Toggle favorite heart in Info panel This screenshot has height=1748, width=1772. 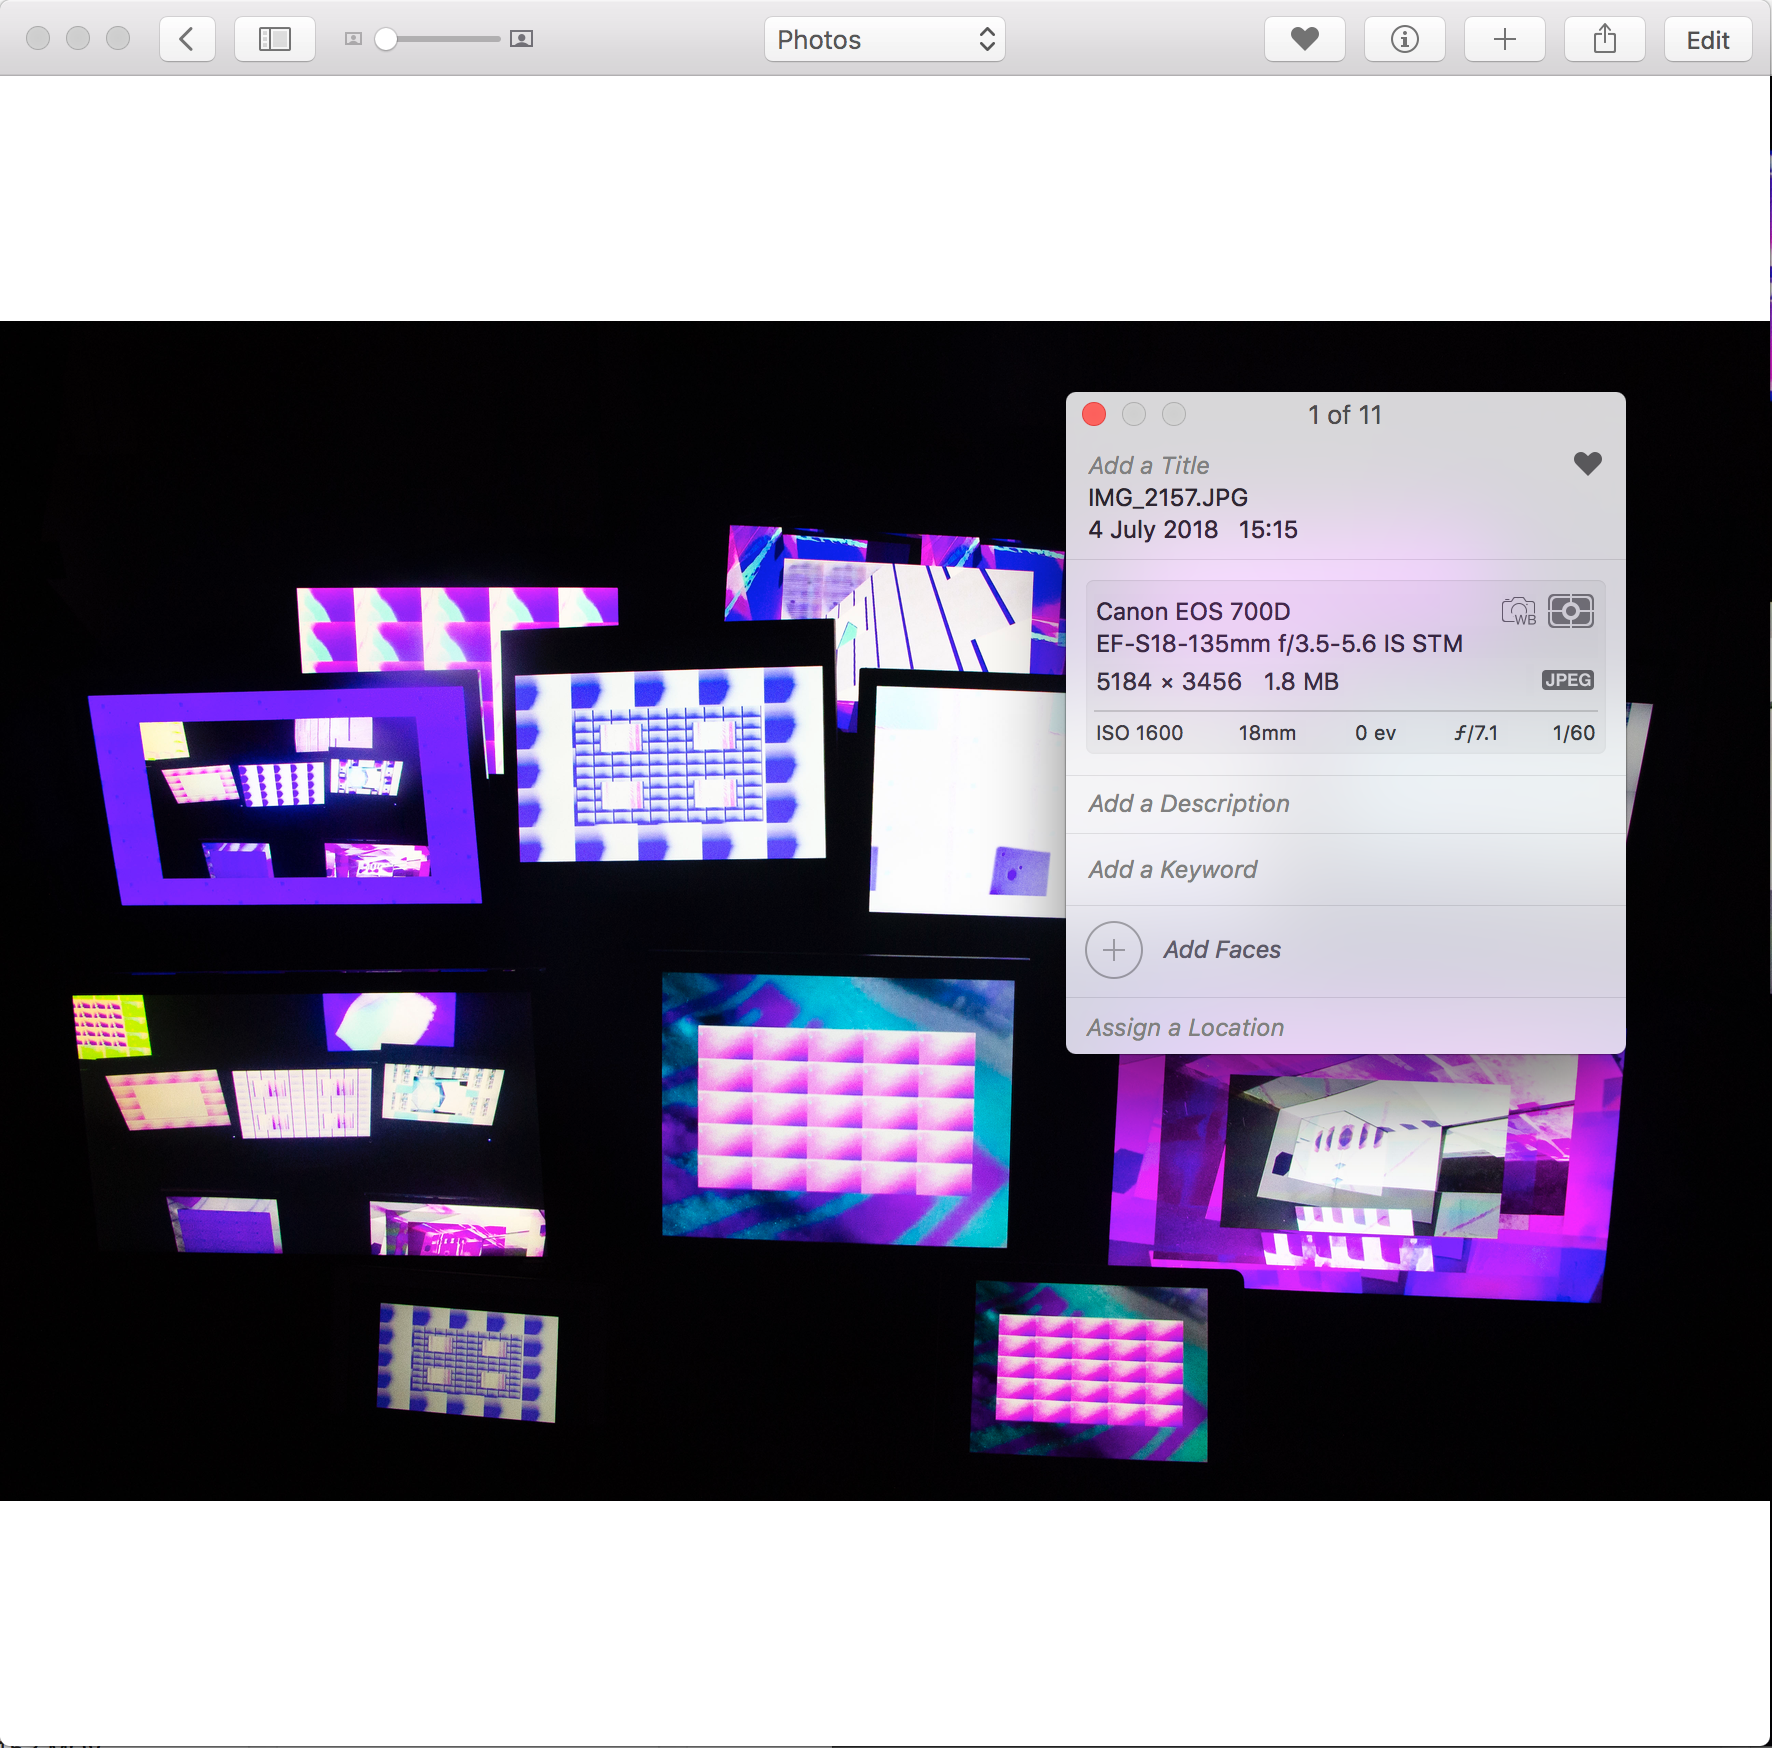(x=1587, y=463)
